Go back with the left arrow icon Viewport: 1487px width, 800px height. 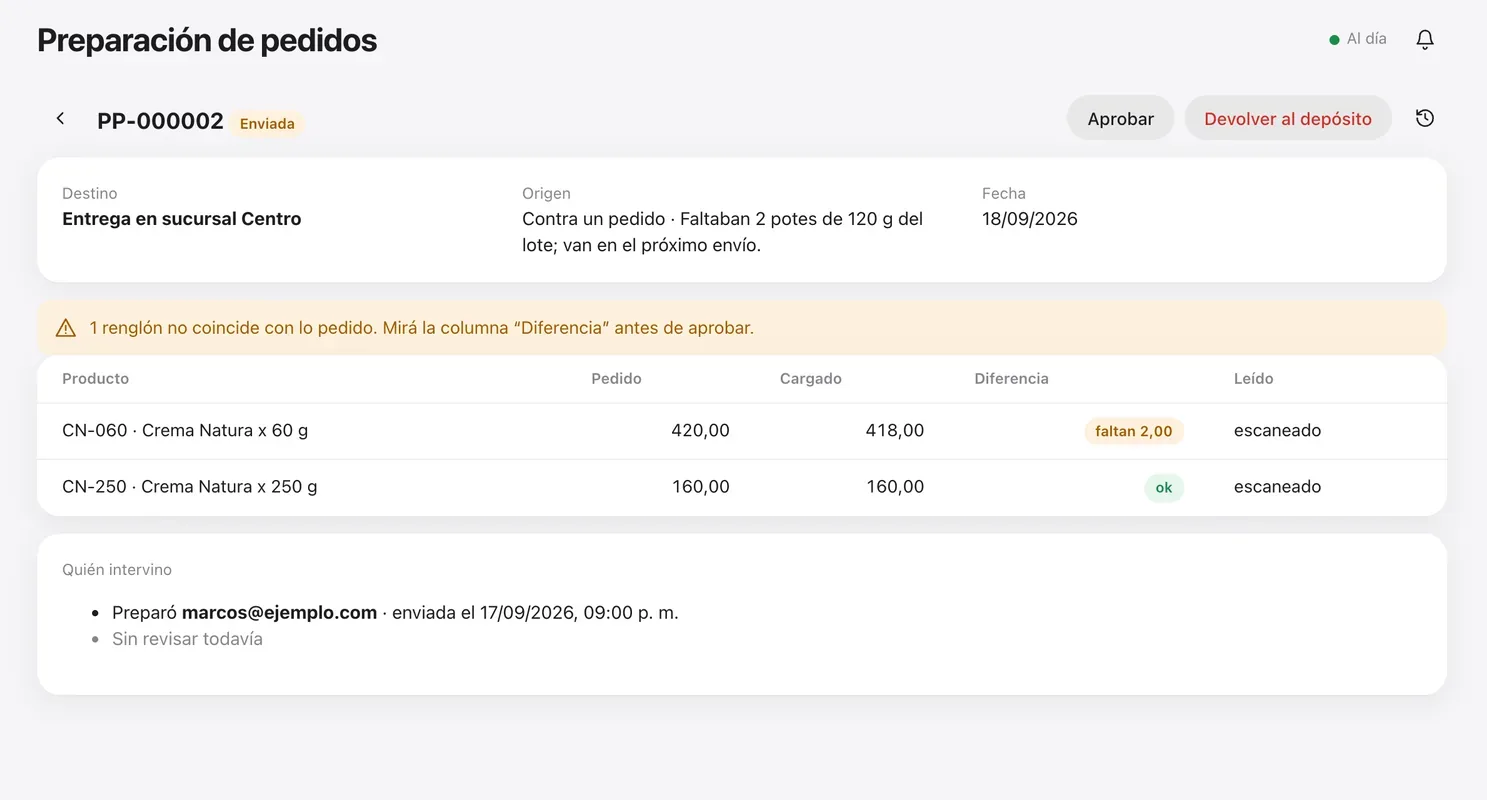coord(60,118)
